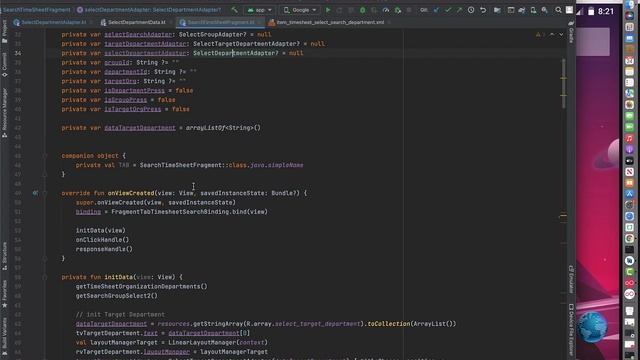This screenshot has width=640, height=360.
Task: Open the Search Everywhere magnifier icon
Action: 558,10
